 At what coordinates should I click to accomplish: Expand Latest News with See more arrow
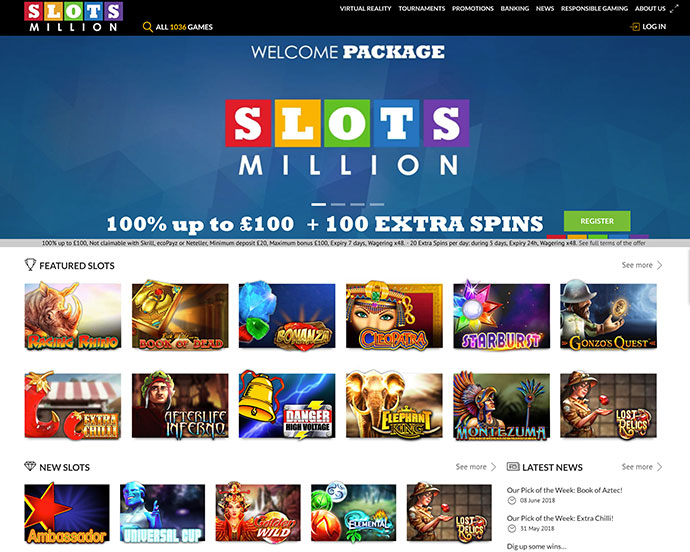(660, 467)
